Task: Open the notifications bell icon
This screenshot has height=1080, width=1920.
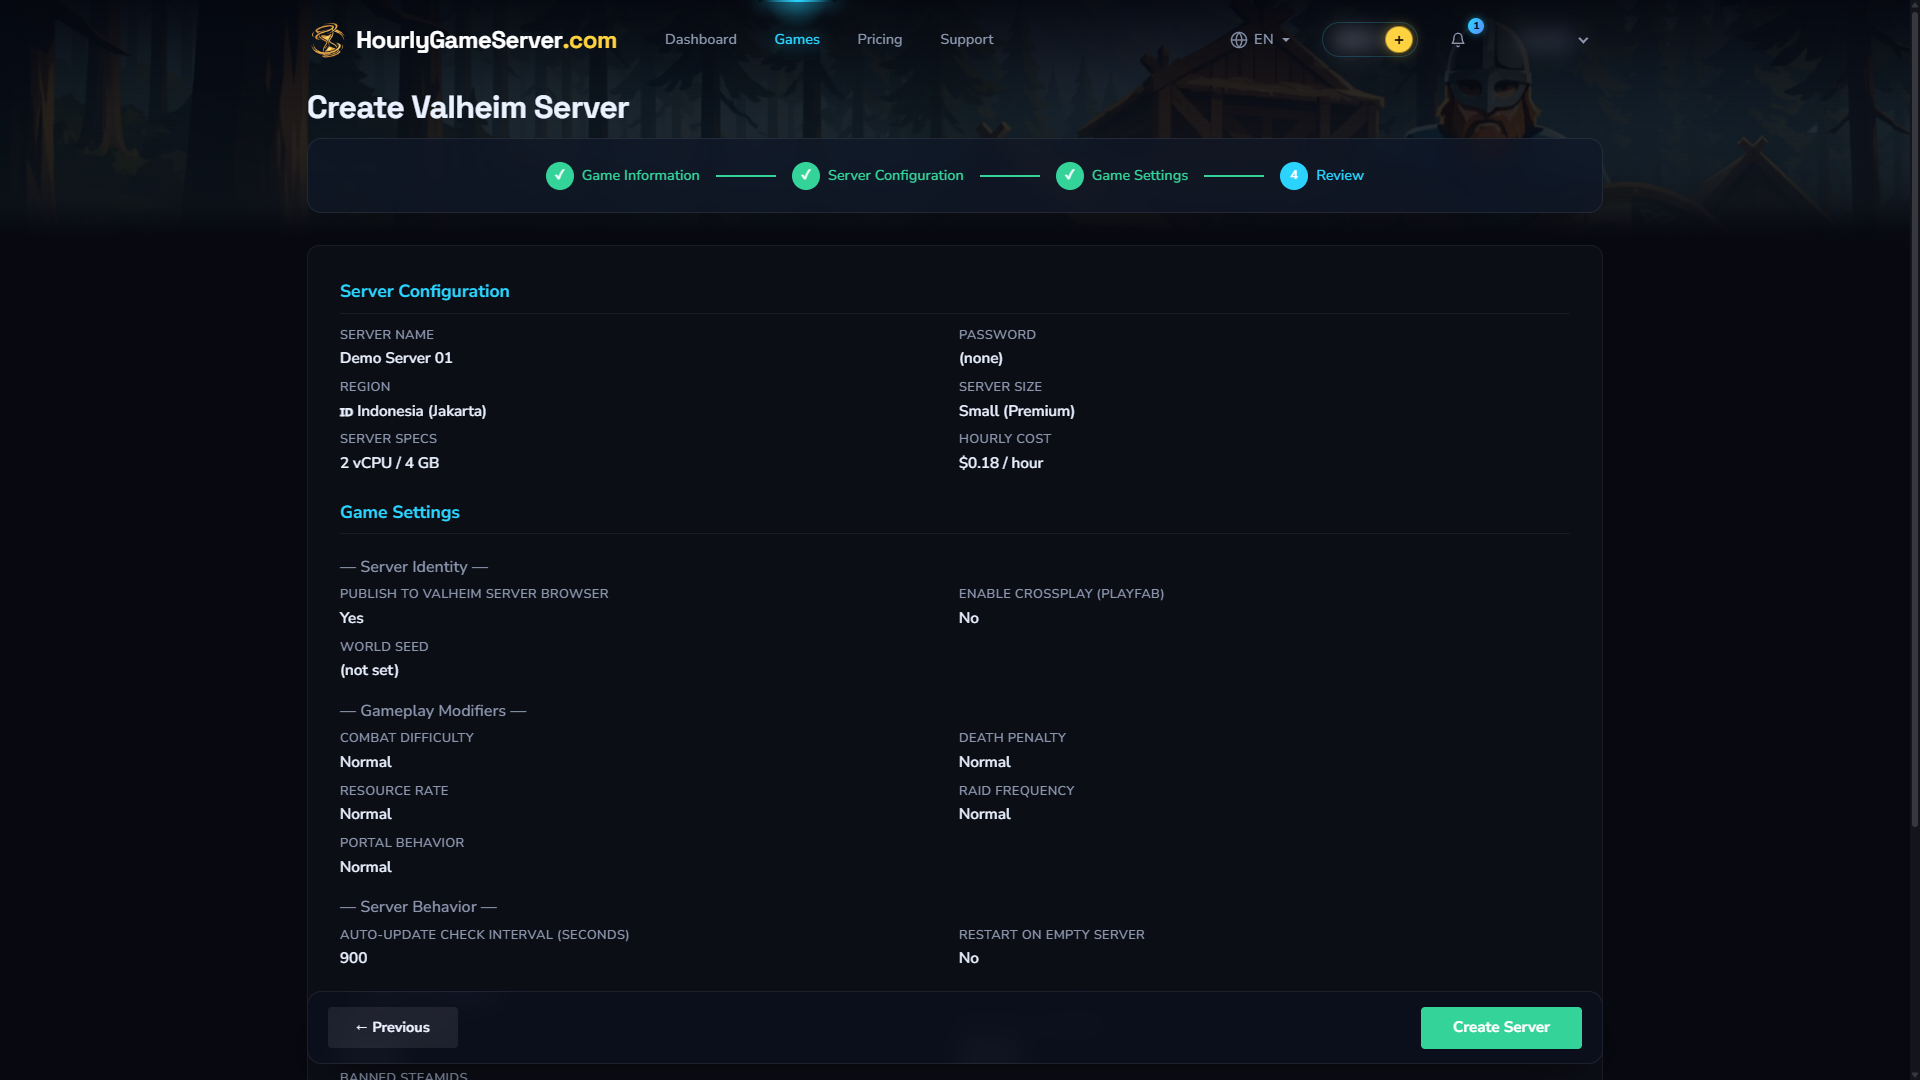Action: [x=1458, y=40]
